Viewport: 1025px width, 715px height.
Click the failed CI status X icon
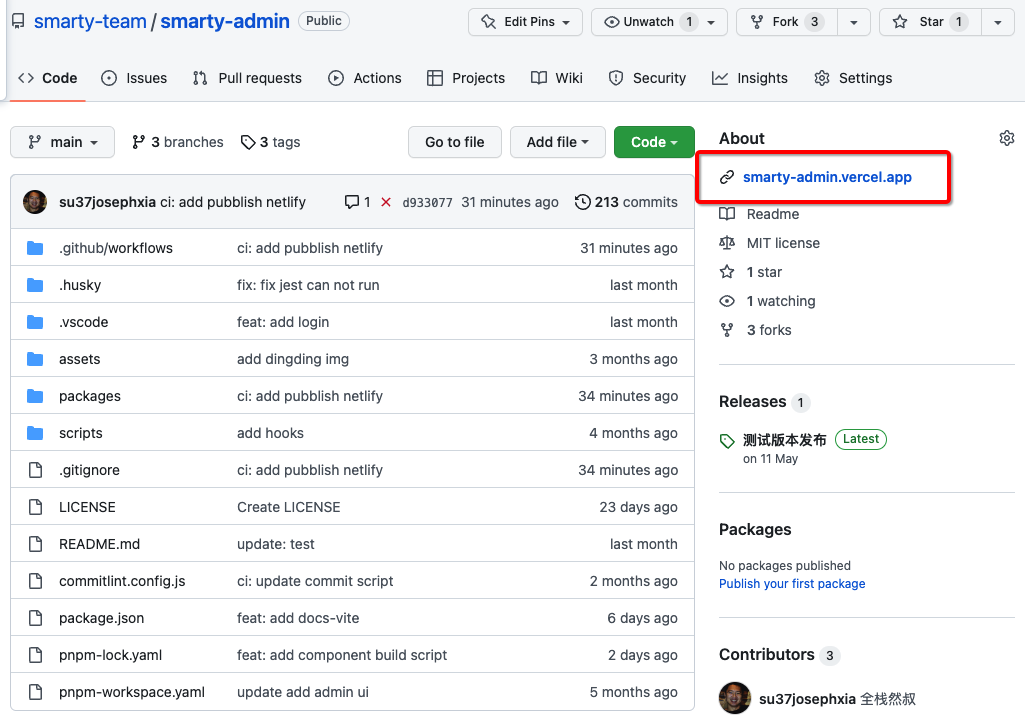pyautogui.click(x=385, y=202)
